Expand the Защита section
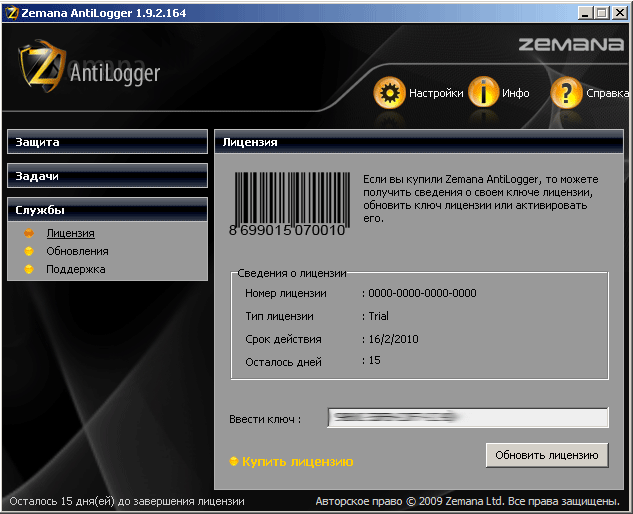 click(x=107, y=142)
